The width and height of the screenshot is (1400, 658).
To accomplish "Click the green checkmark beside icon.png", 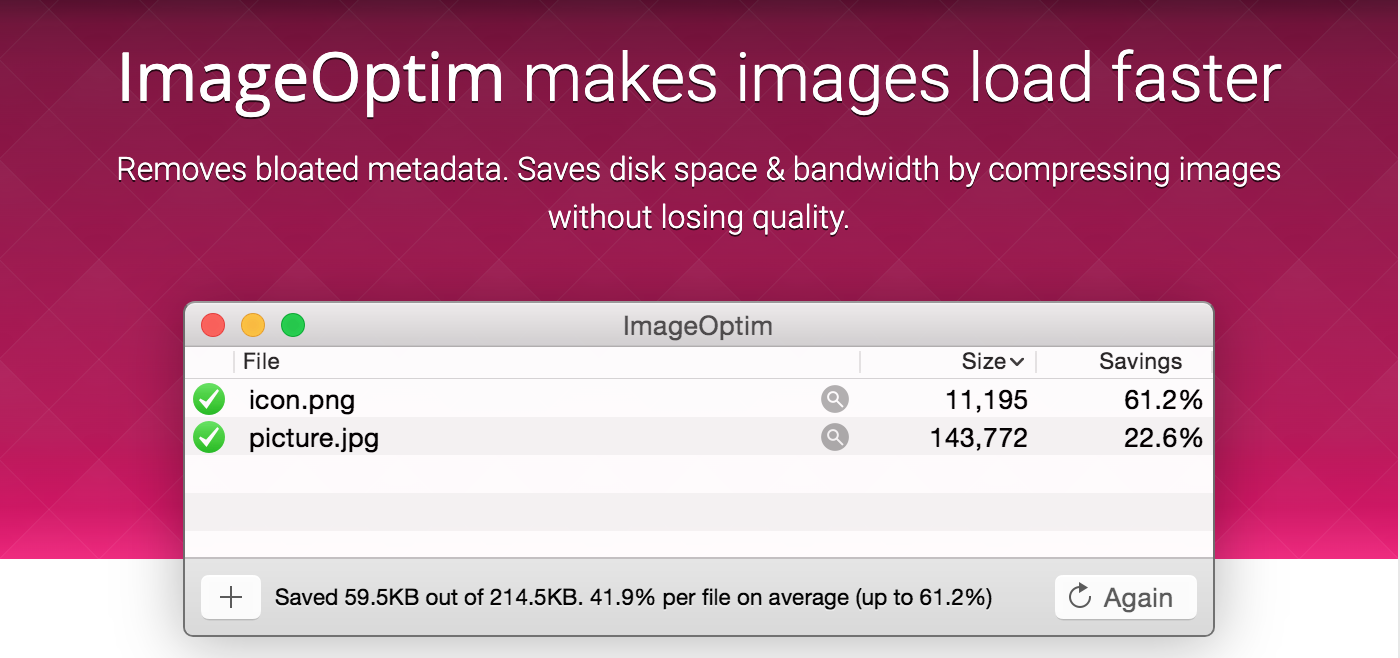I will (x=209, y=400).
